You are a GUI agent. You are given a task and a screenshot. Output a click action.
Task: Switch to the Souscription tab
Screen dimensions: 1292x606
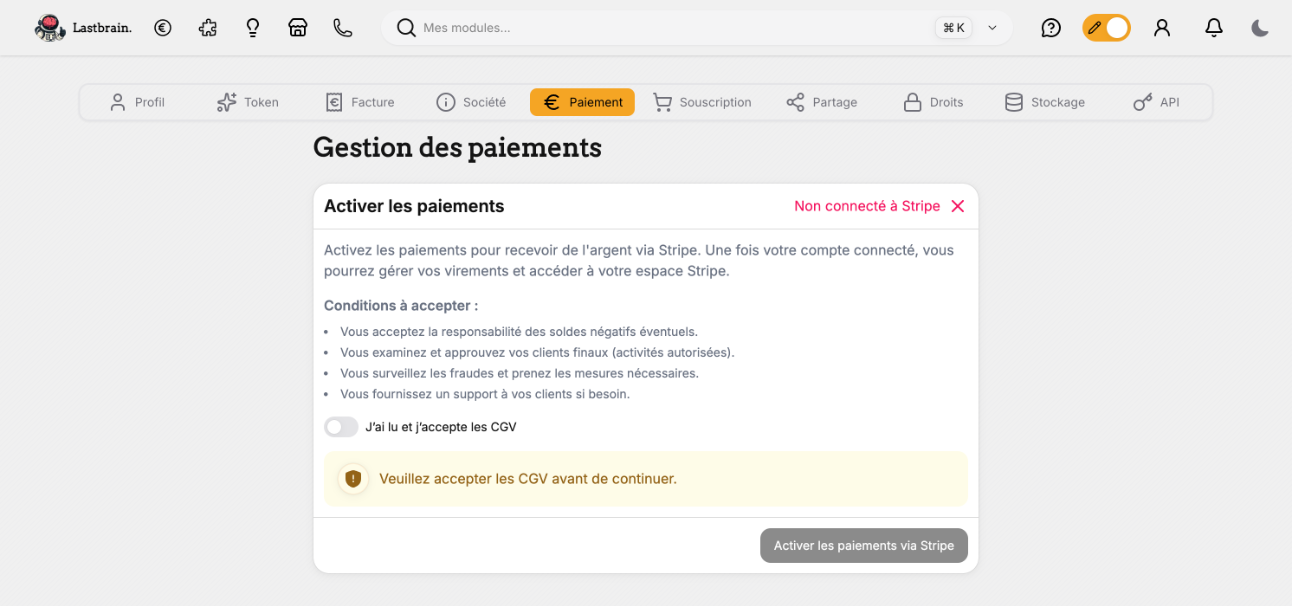coord(703,101)
